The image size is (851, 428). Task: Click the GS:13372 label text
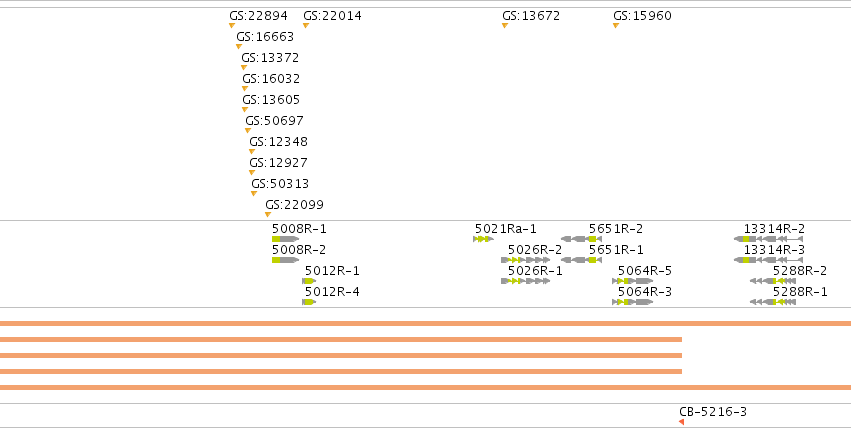(x=270, y=58)
